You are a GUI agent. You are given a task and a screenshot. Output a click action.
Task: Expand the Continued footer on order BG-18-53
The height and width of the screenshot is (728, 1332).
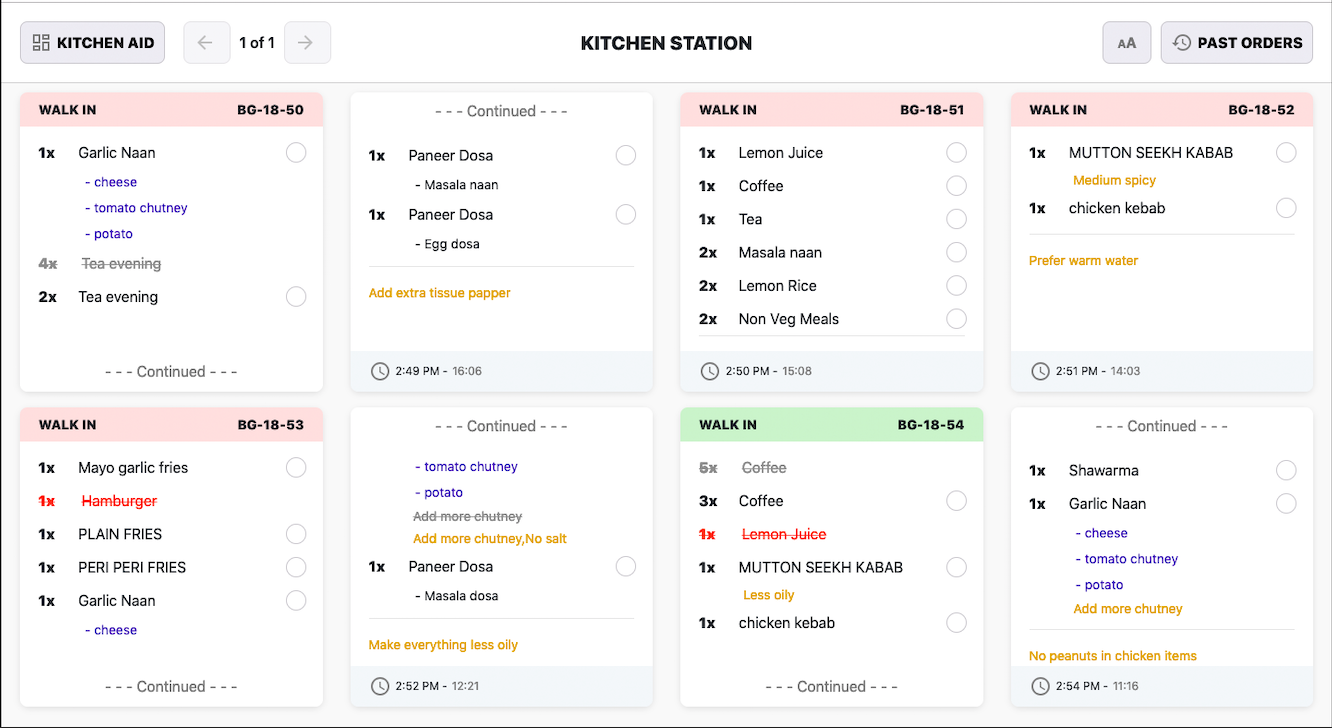(x=170, y=686)
